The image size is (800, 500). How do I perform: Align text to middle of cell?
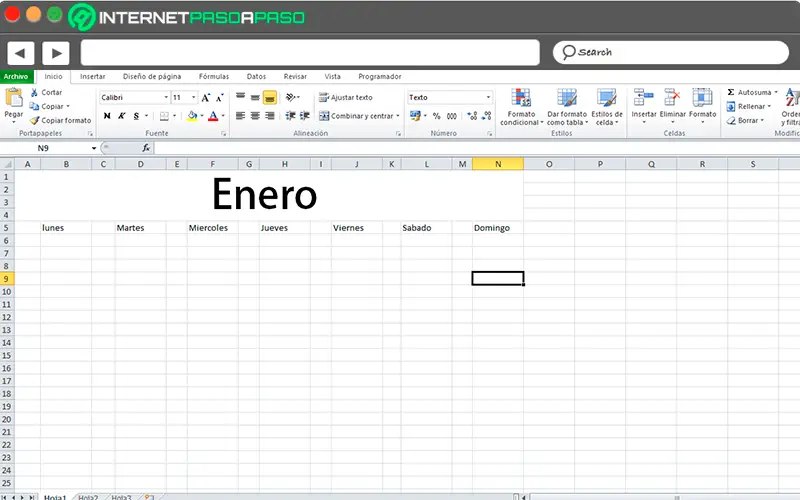click(255, 97)
